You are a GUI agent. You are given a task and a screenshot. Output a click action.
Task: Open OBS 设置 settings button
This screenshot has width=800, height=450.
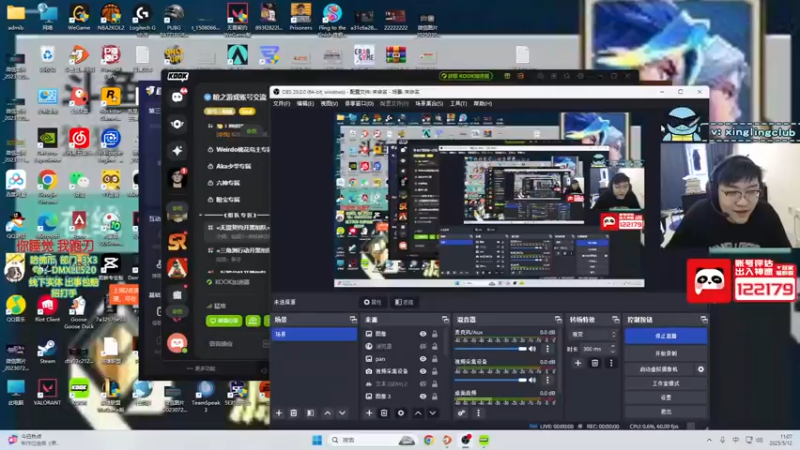666,397
